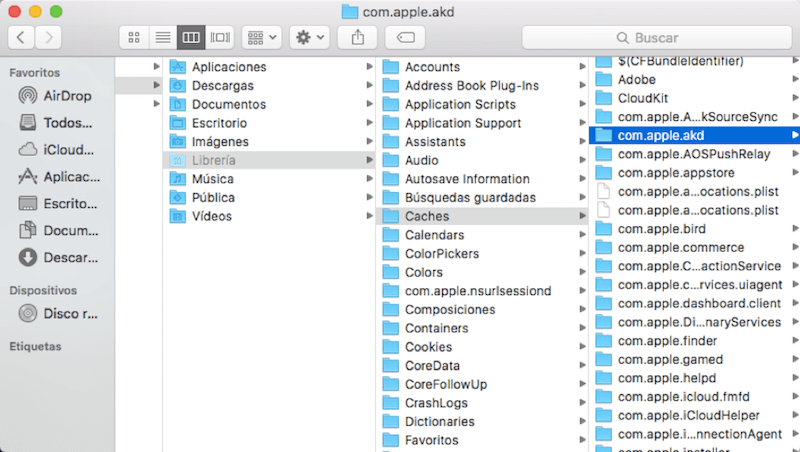Select the Autosave Information folder
Image resolution: width=800 pixels, height=452 pixels.
click(x=482, y=179)
